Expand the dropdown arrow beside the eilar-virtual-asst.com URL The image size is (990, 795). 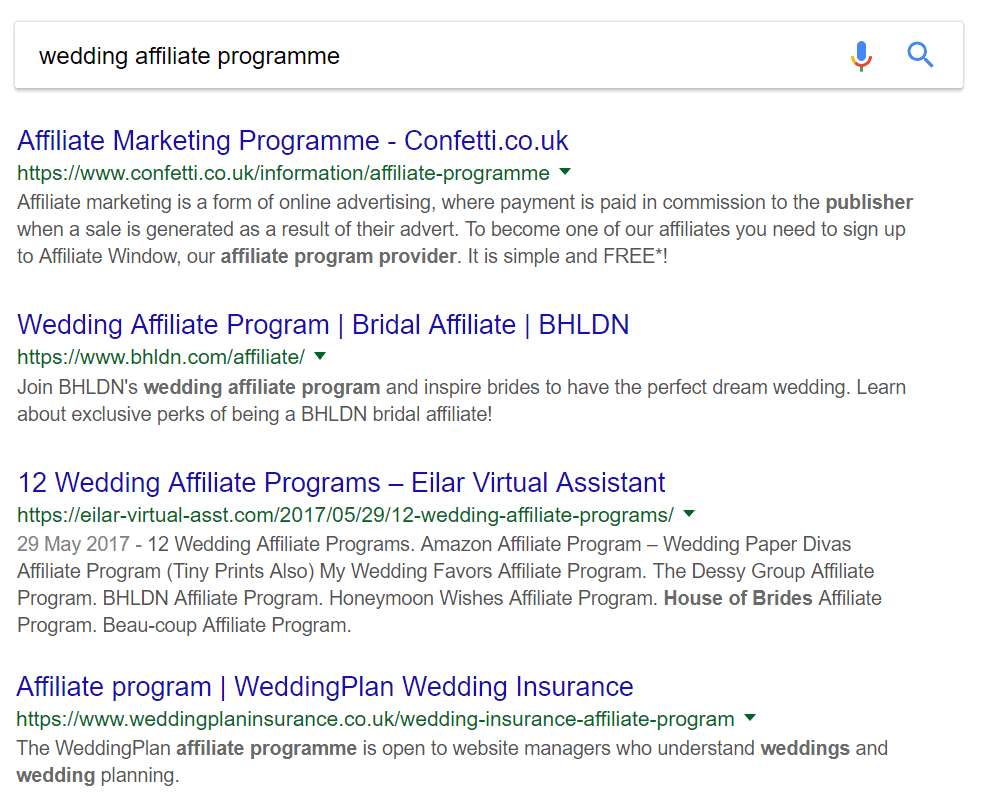689,514
